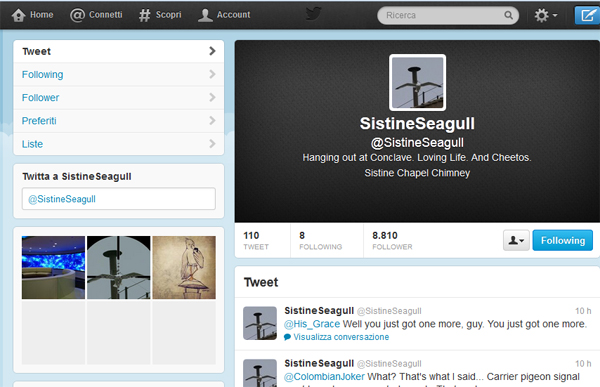
Task: Click the 10 h timestamp of second tweet
Action: pos(583,364)
